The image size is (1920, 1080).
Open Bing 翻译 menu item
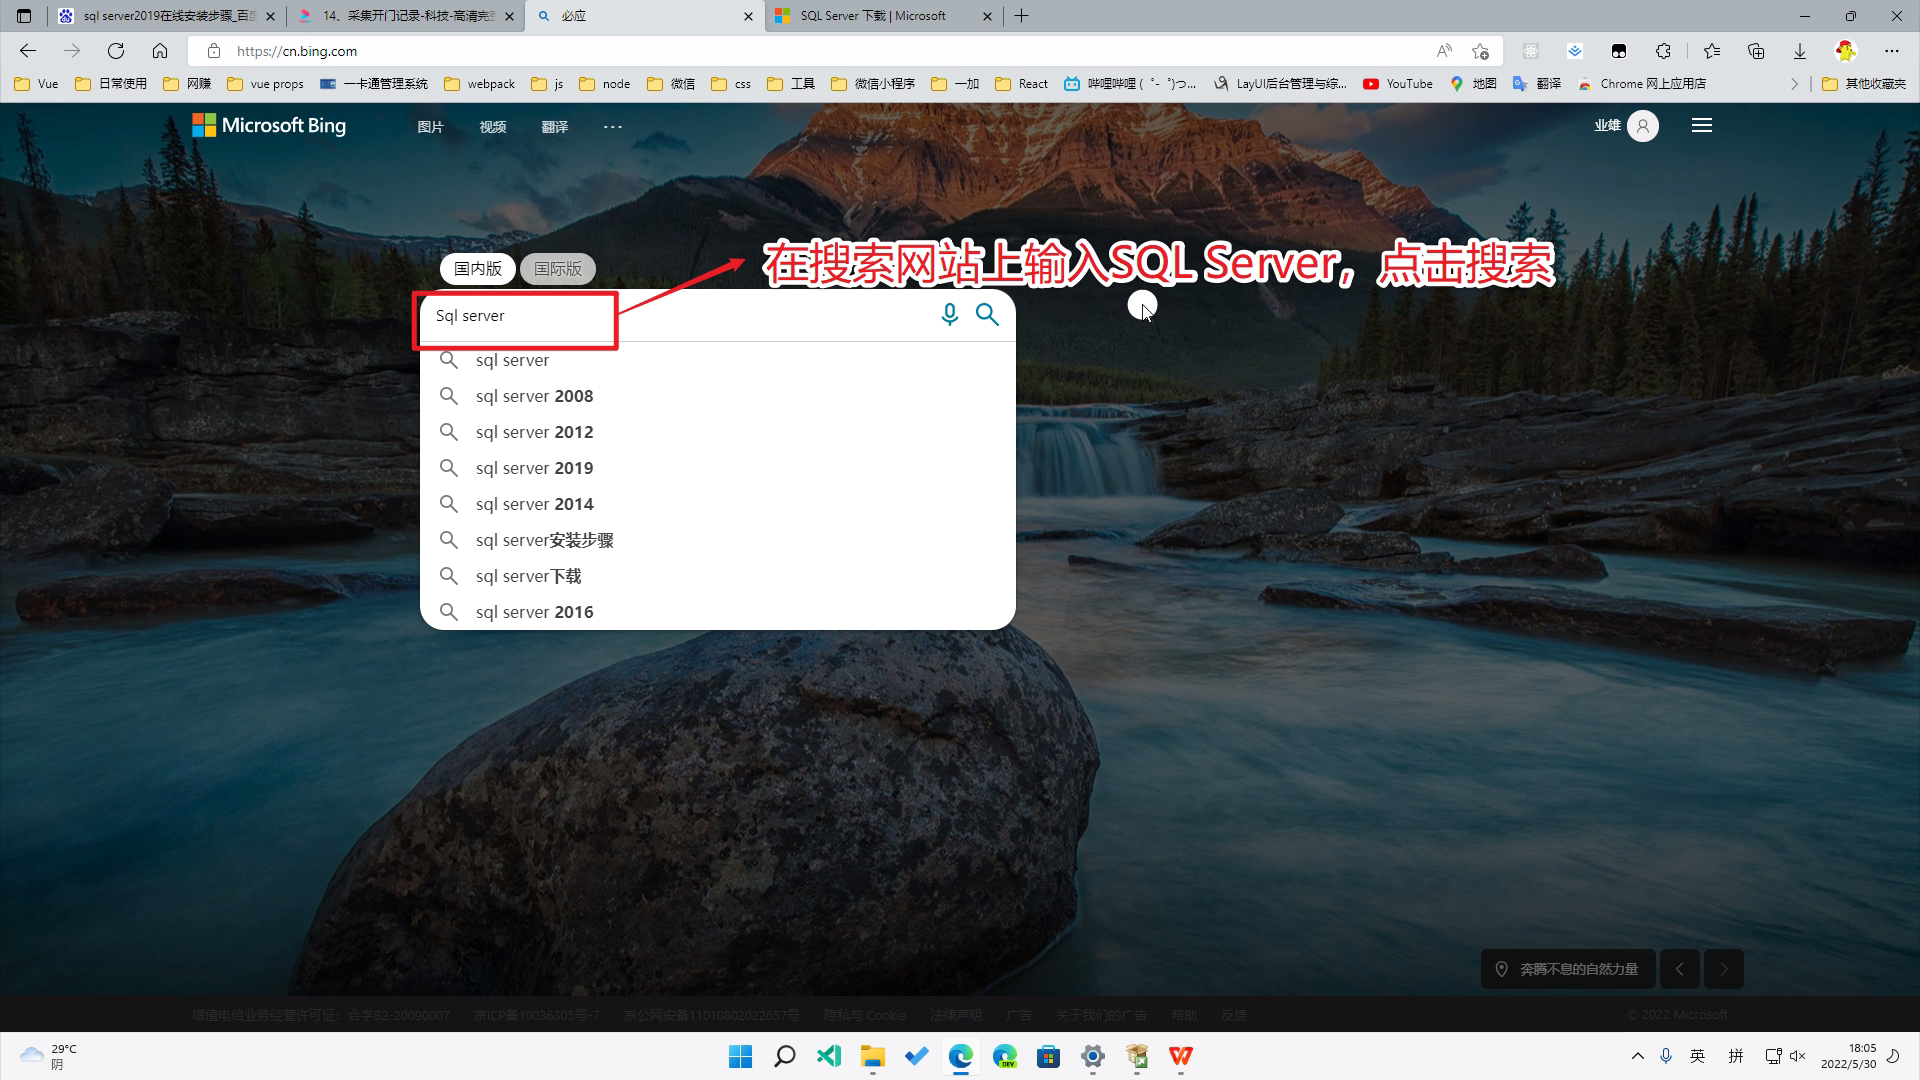click(555, 127)
